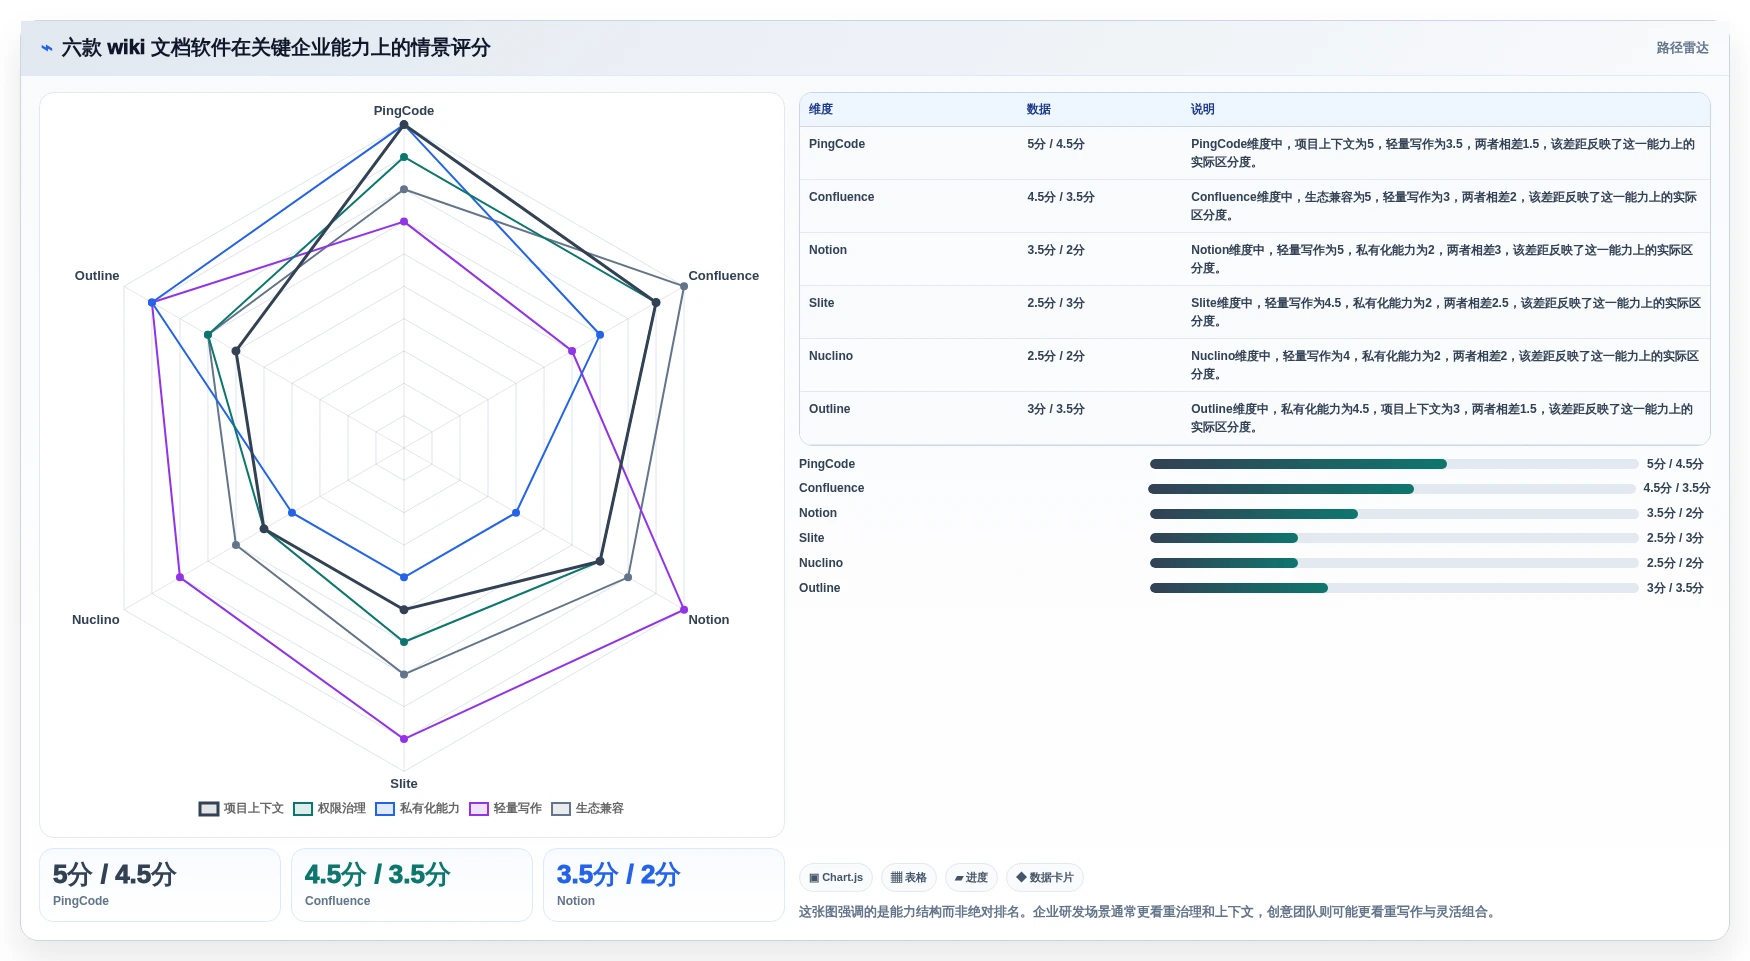Toggle the 轻量写作 legend series
The height and width of the screenshot is (961, 1750).
[505, 808]
